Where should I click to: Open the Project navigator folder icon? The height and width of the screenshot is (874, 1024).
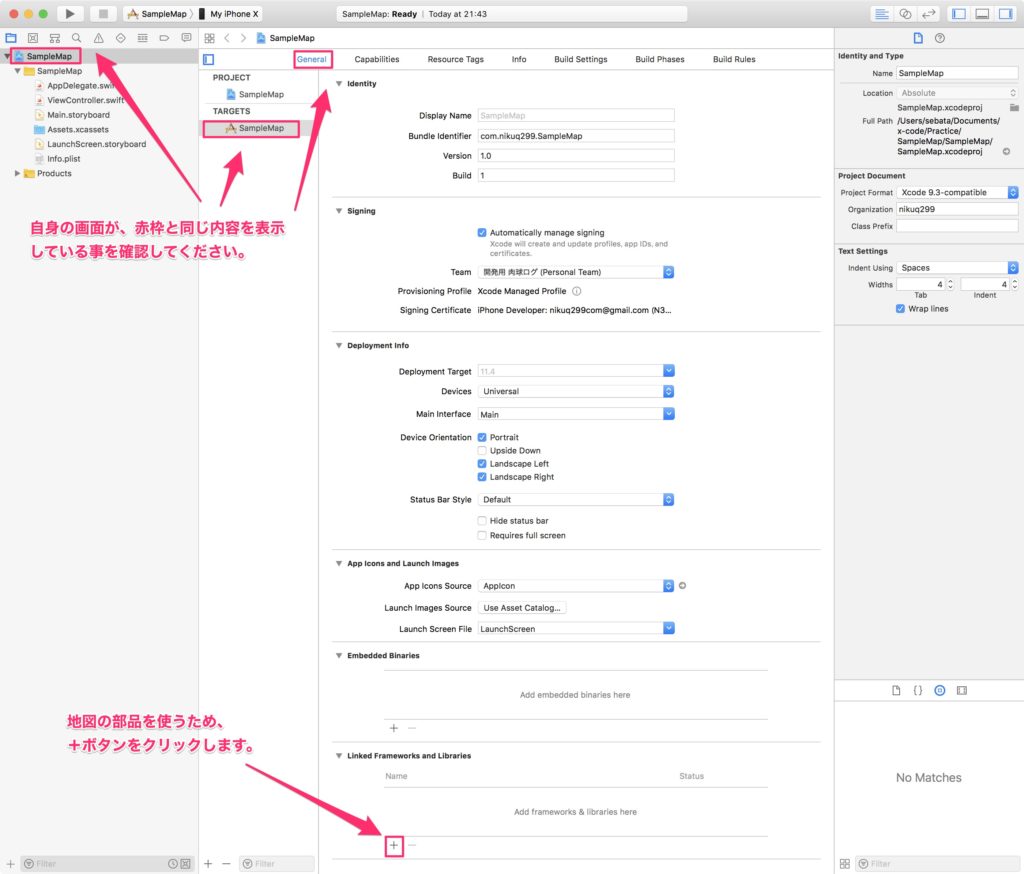pyautogui.click(x=11, y=38)
